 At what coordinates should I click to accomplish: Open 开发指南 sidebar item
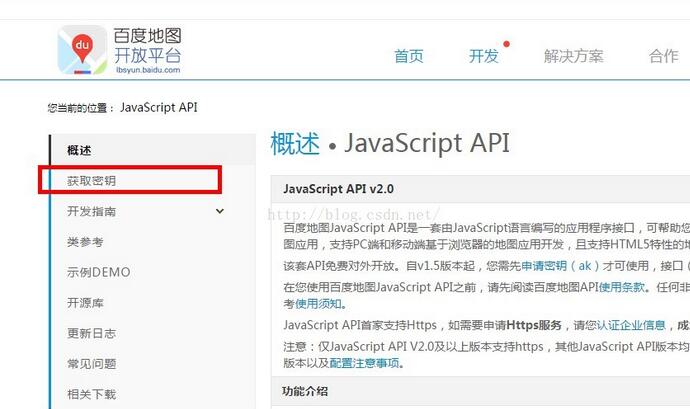91,211
